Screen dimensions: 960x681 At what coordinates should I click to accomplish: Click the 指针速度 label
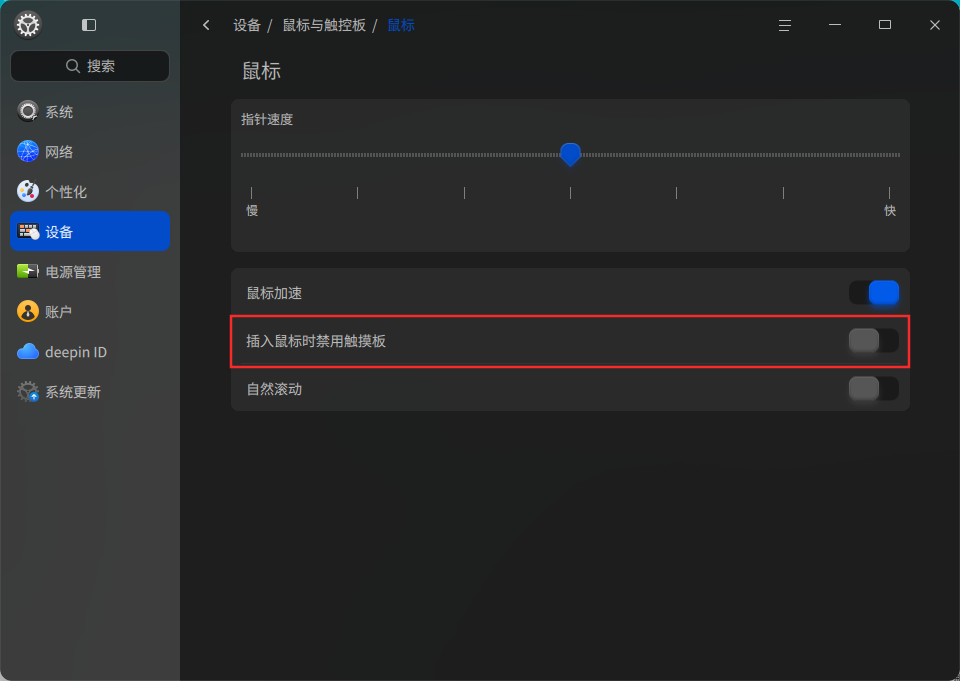(267, 119)
